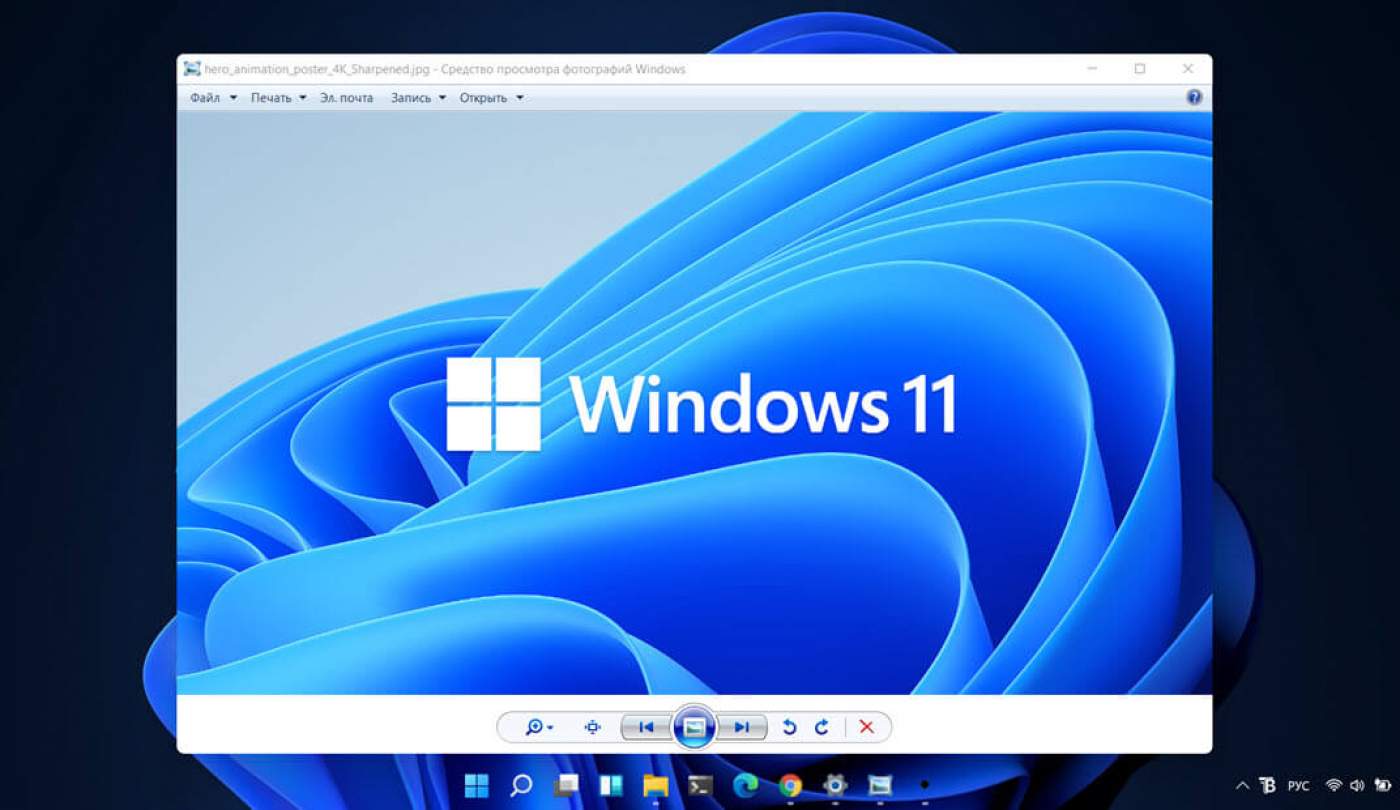This screenshot has height=810, width=1400.
Task: Open the Windows Start menu
Action: point(477,785)
